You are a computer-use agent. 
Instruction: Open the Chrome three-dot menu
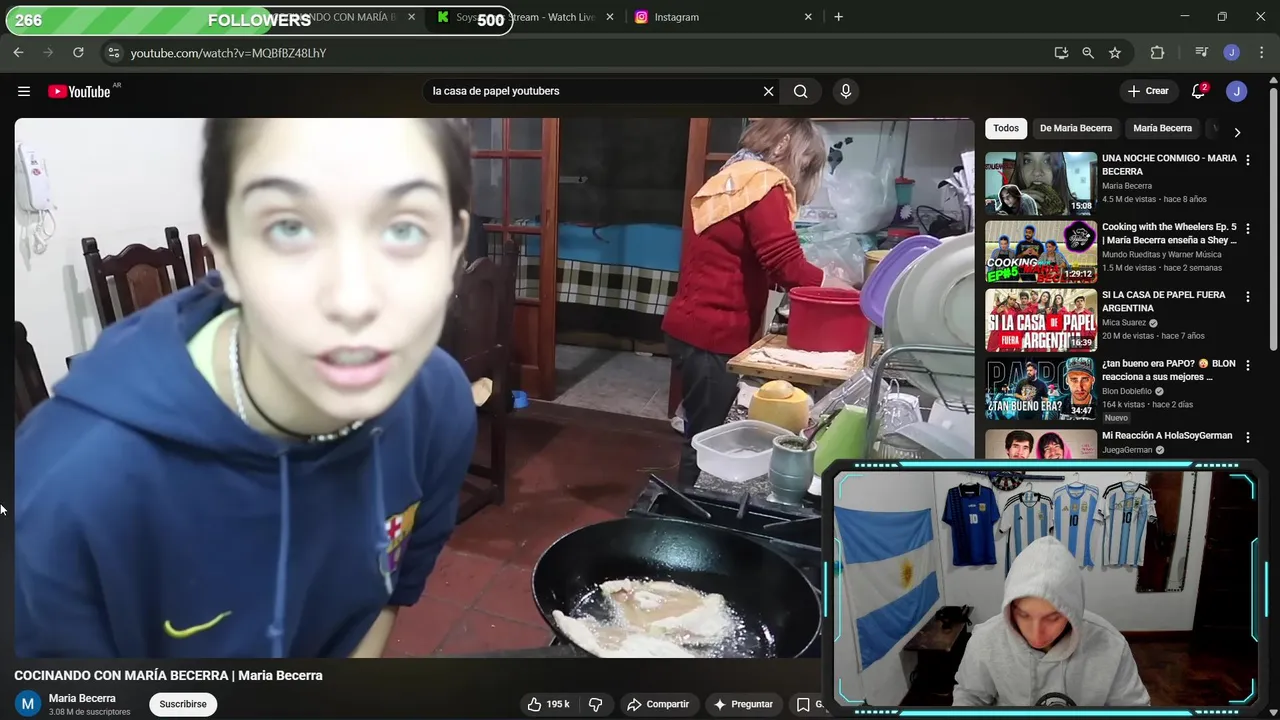click(x=1260, y=53)
